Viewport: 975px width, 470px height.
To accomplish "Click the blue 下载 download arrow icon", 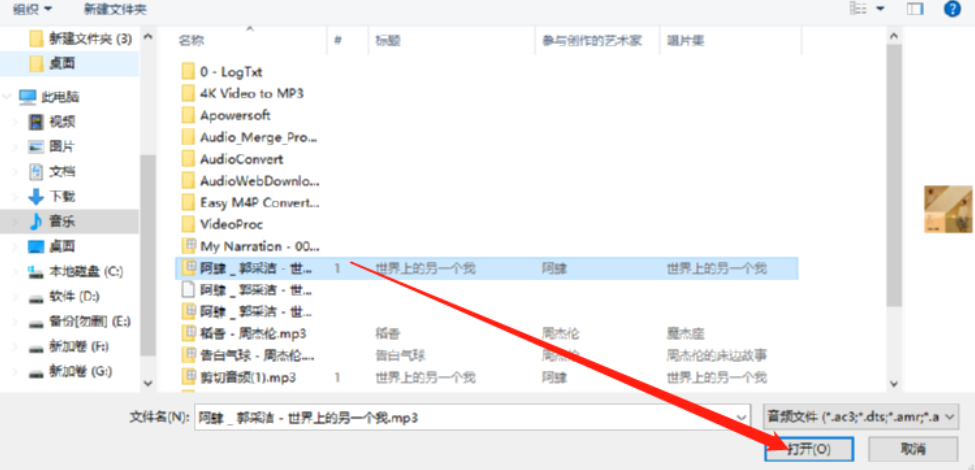I will click(x=37, y=196).
